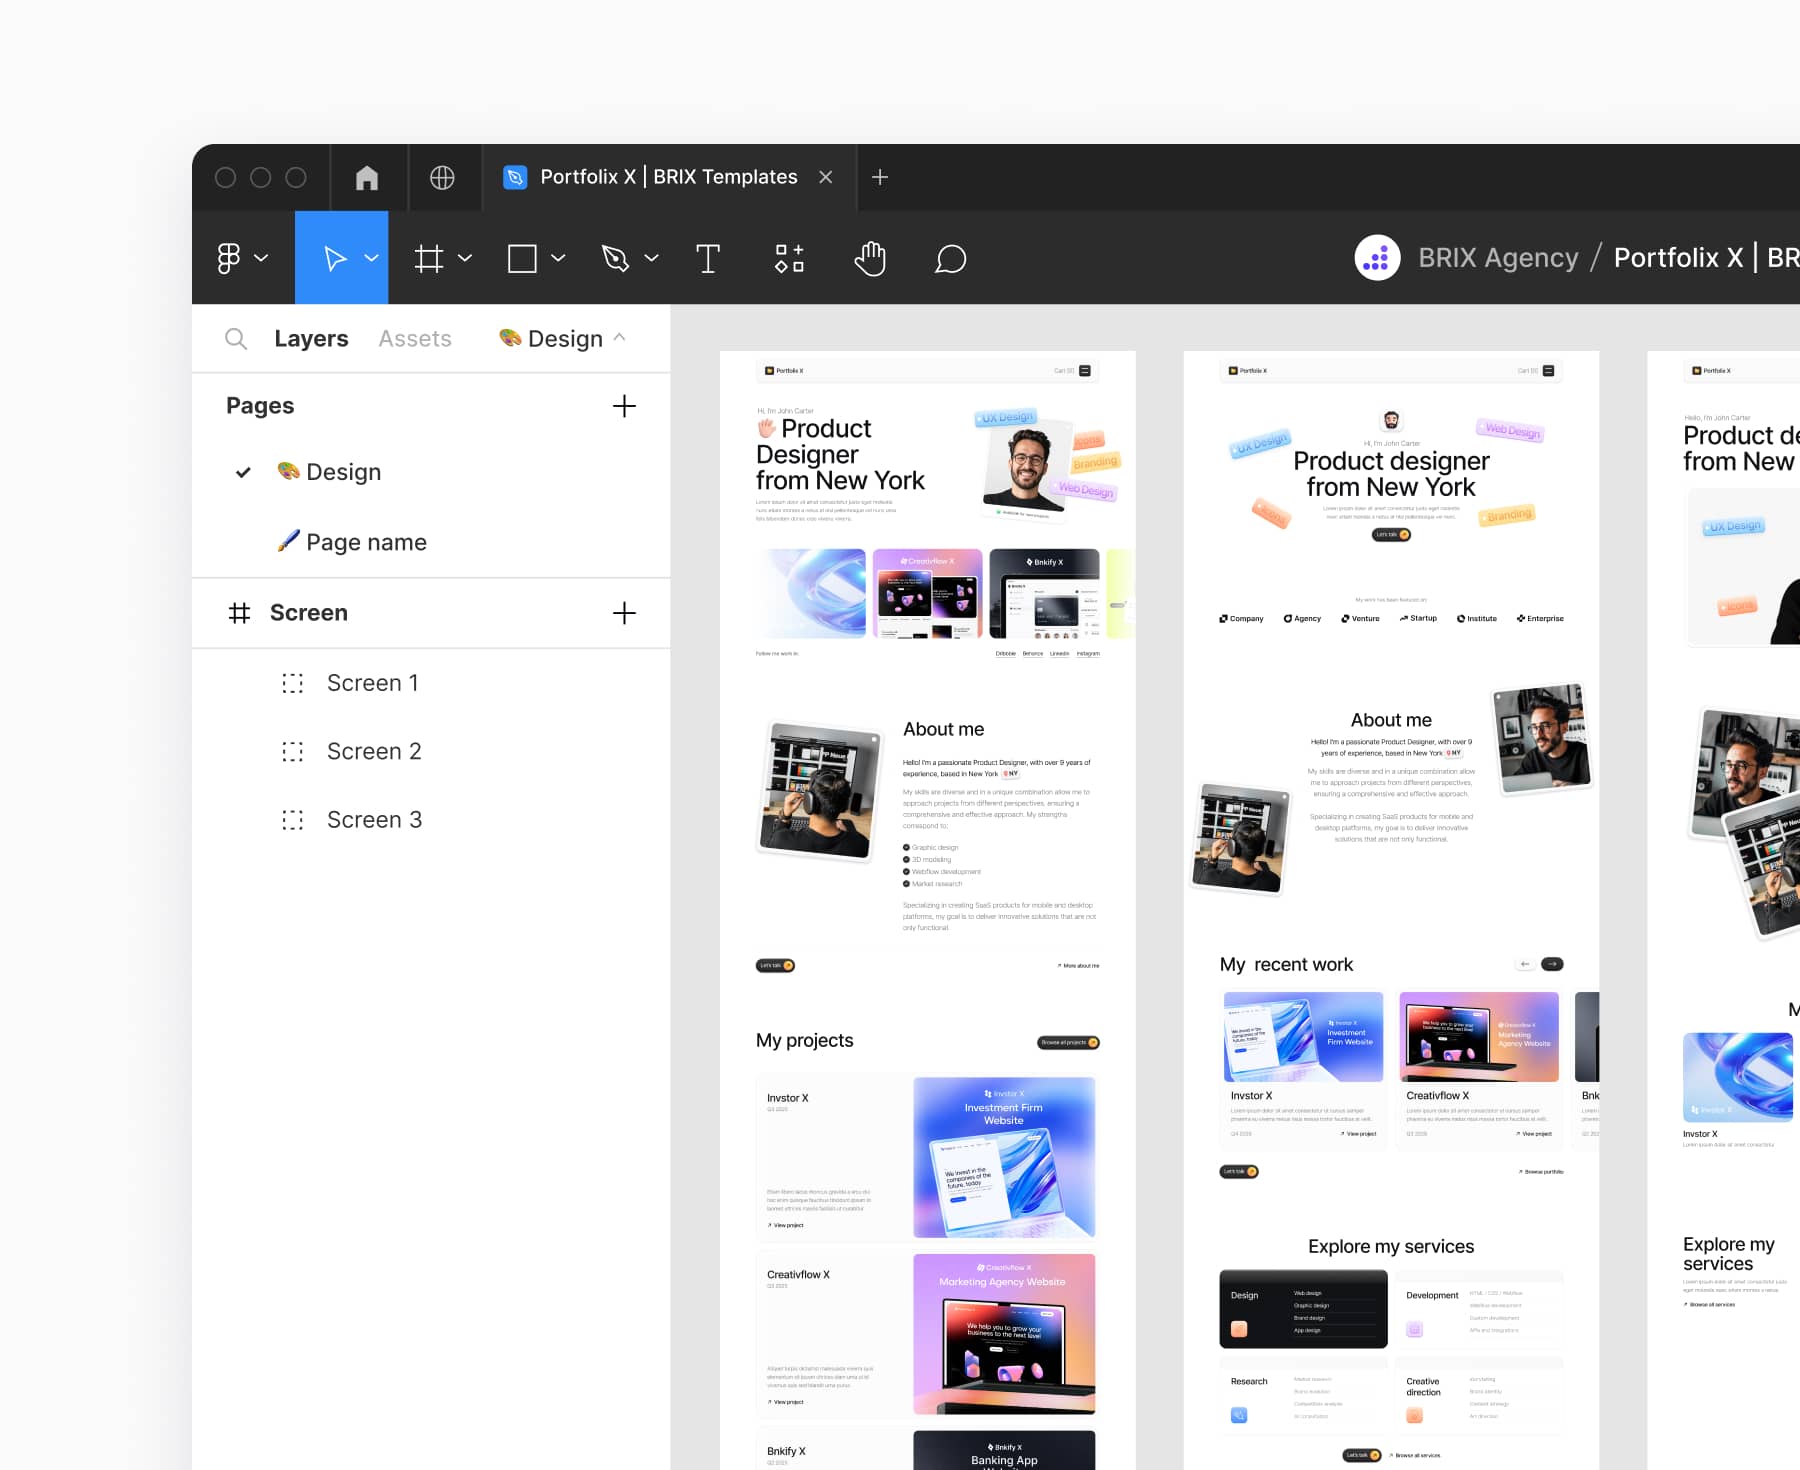The height and width of the screenshot is (1470, 1800).
Task: Expand the Figma main menu chevron
Action: point(261,258)
